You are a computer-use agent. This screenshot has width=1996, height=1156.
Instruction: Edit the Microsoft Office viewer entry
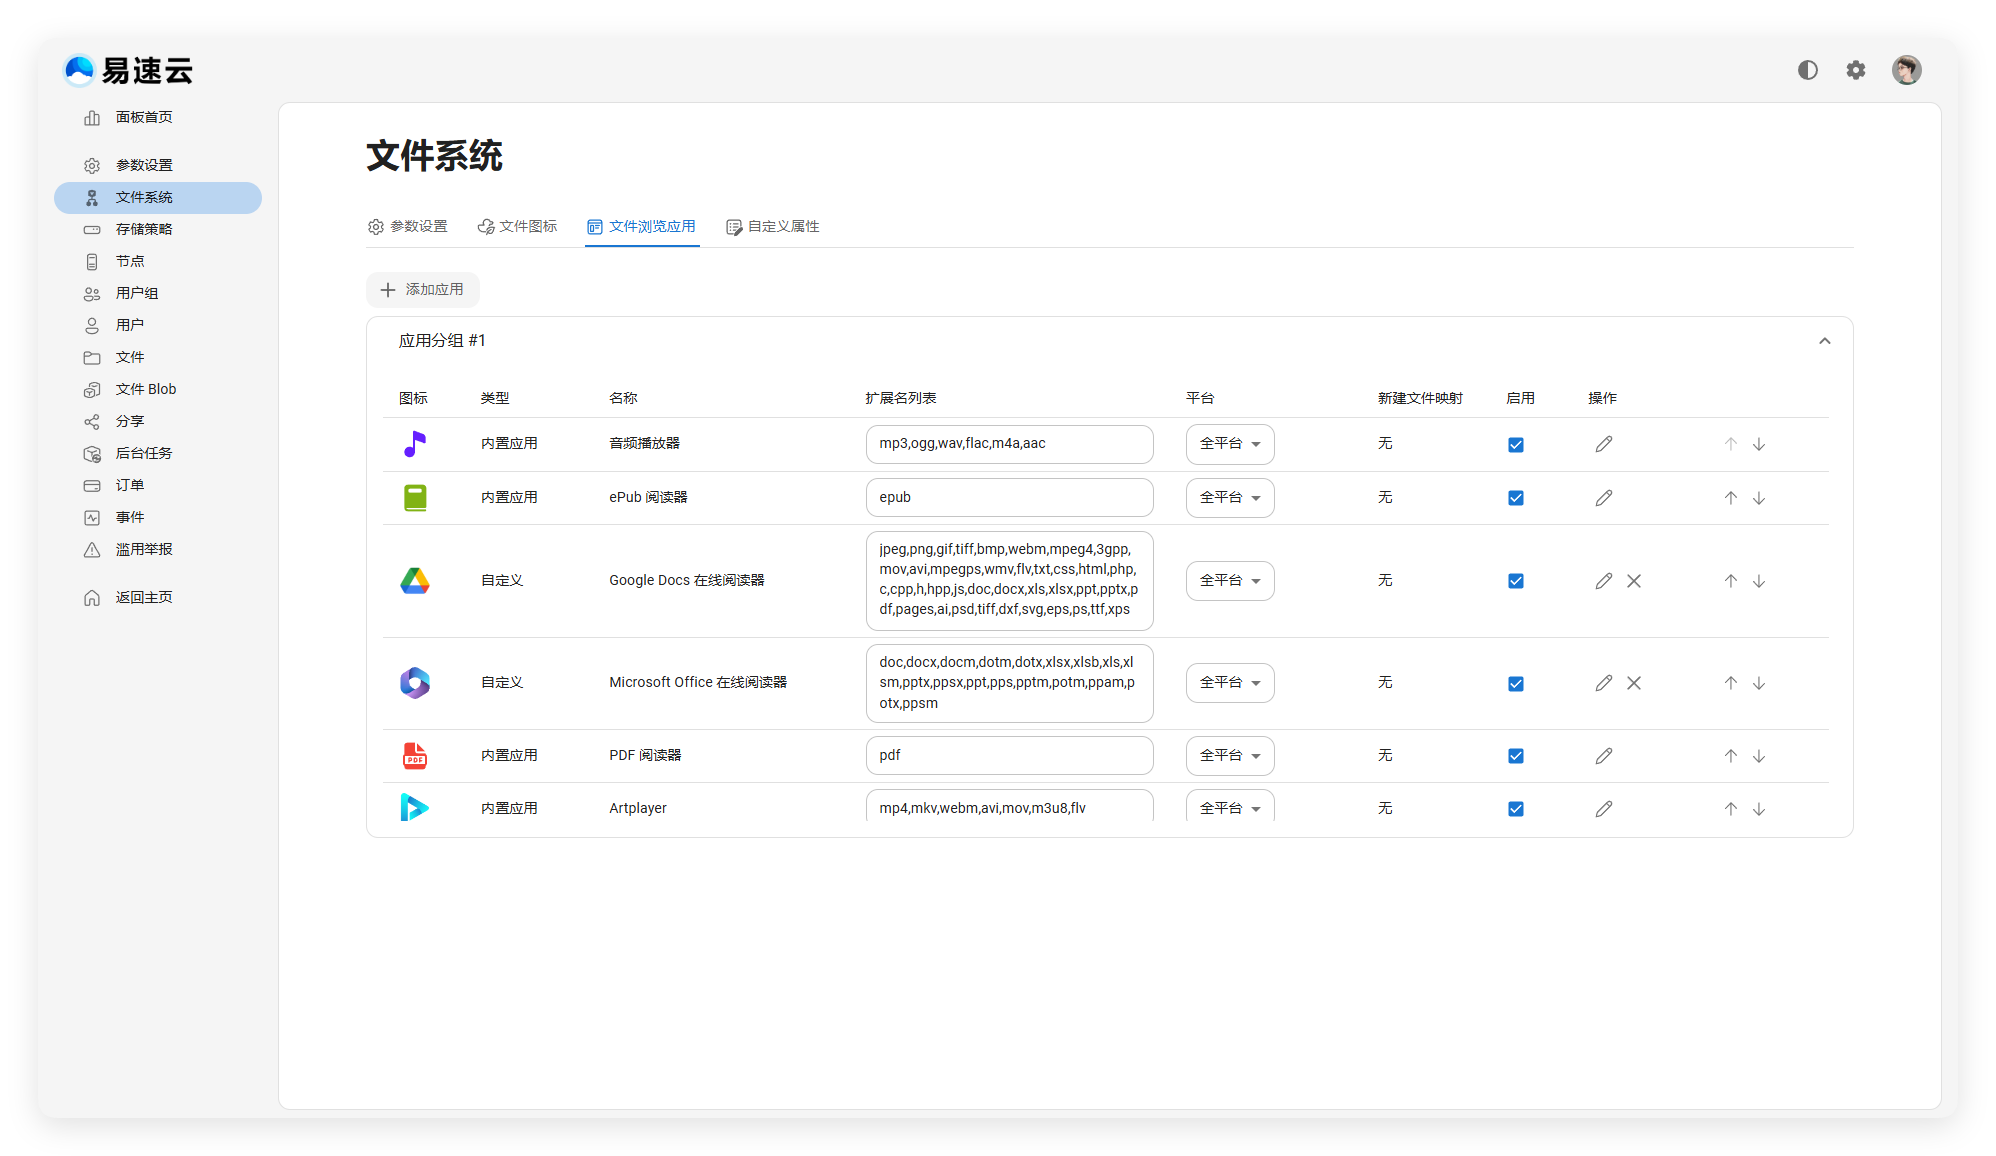1604,683
